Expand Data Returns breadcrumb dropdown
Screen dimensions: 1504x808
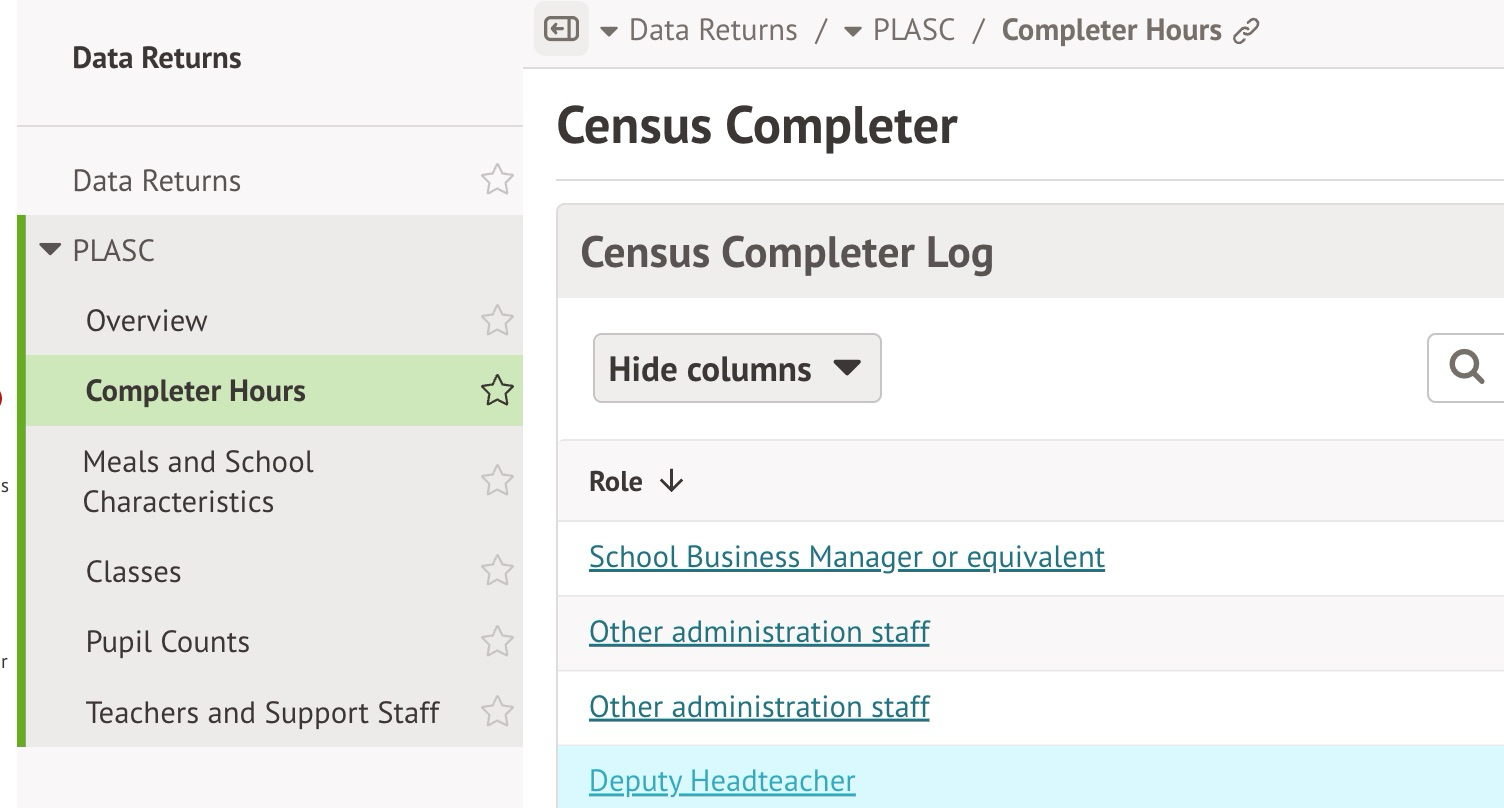pos(608,31)
